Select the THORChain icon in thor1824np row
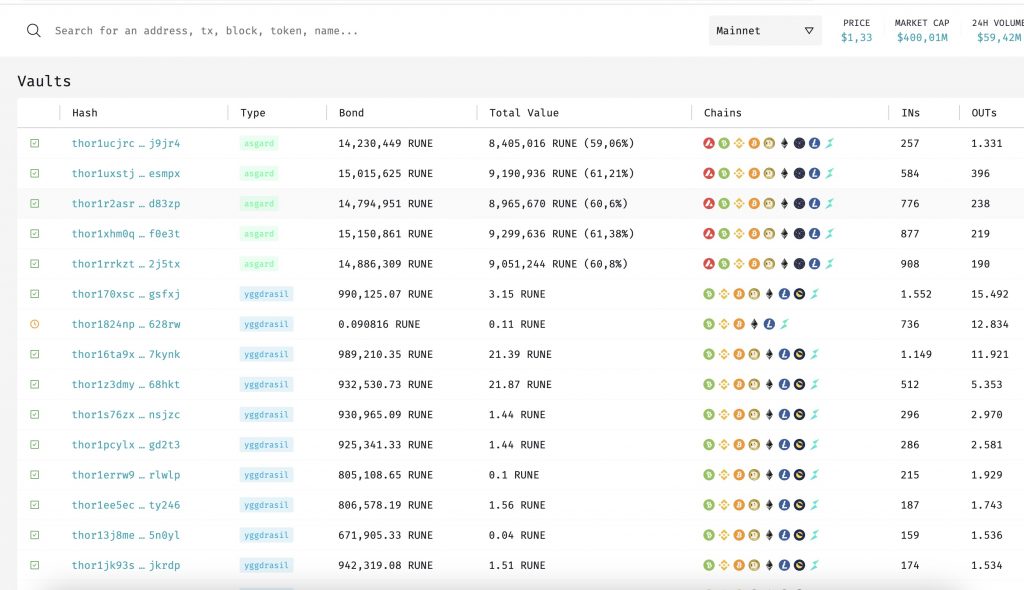The height and width of the screenshot is (590, 1024). 784,324
